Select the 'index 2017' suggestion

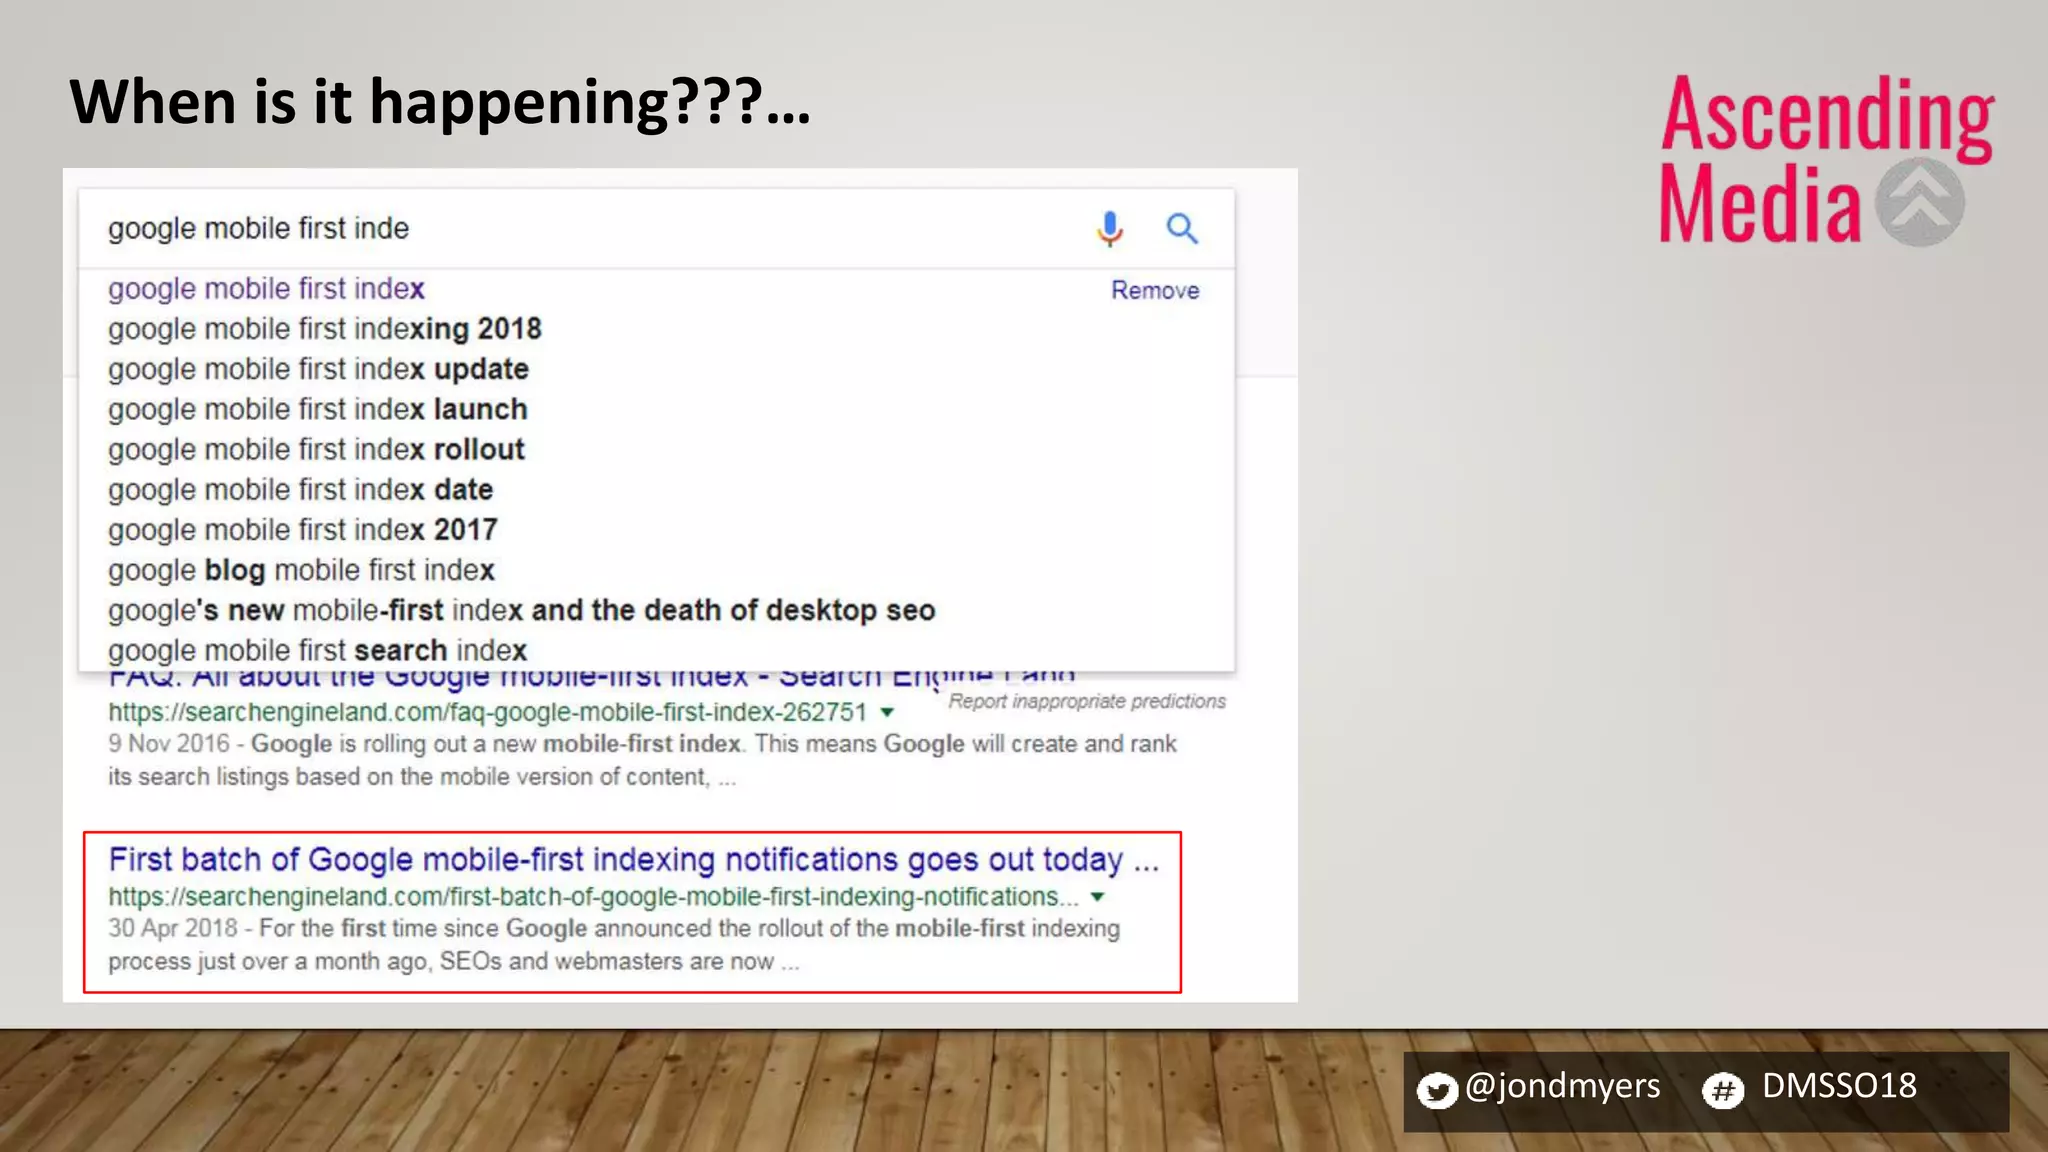302,529
